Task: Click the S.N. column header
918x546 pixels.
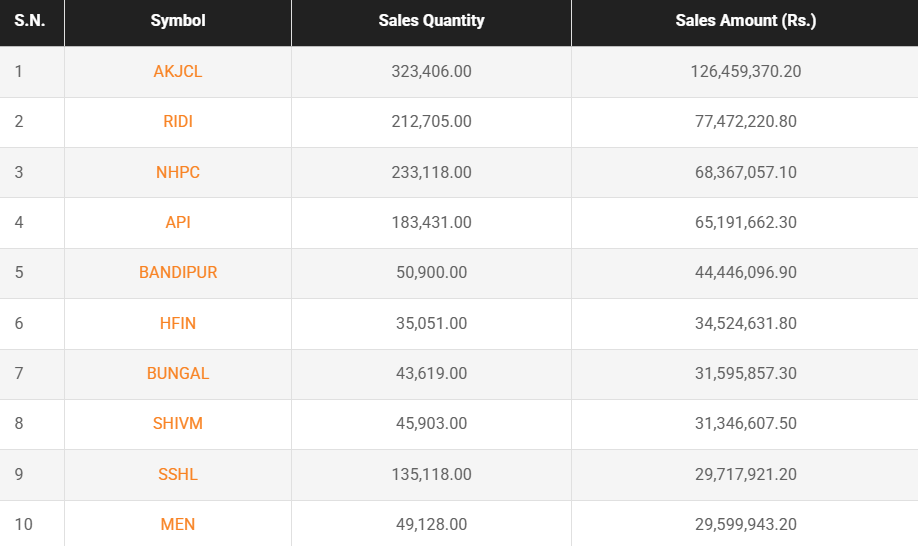Action: (x=29, y=21)
